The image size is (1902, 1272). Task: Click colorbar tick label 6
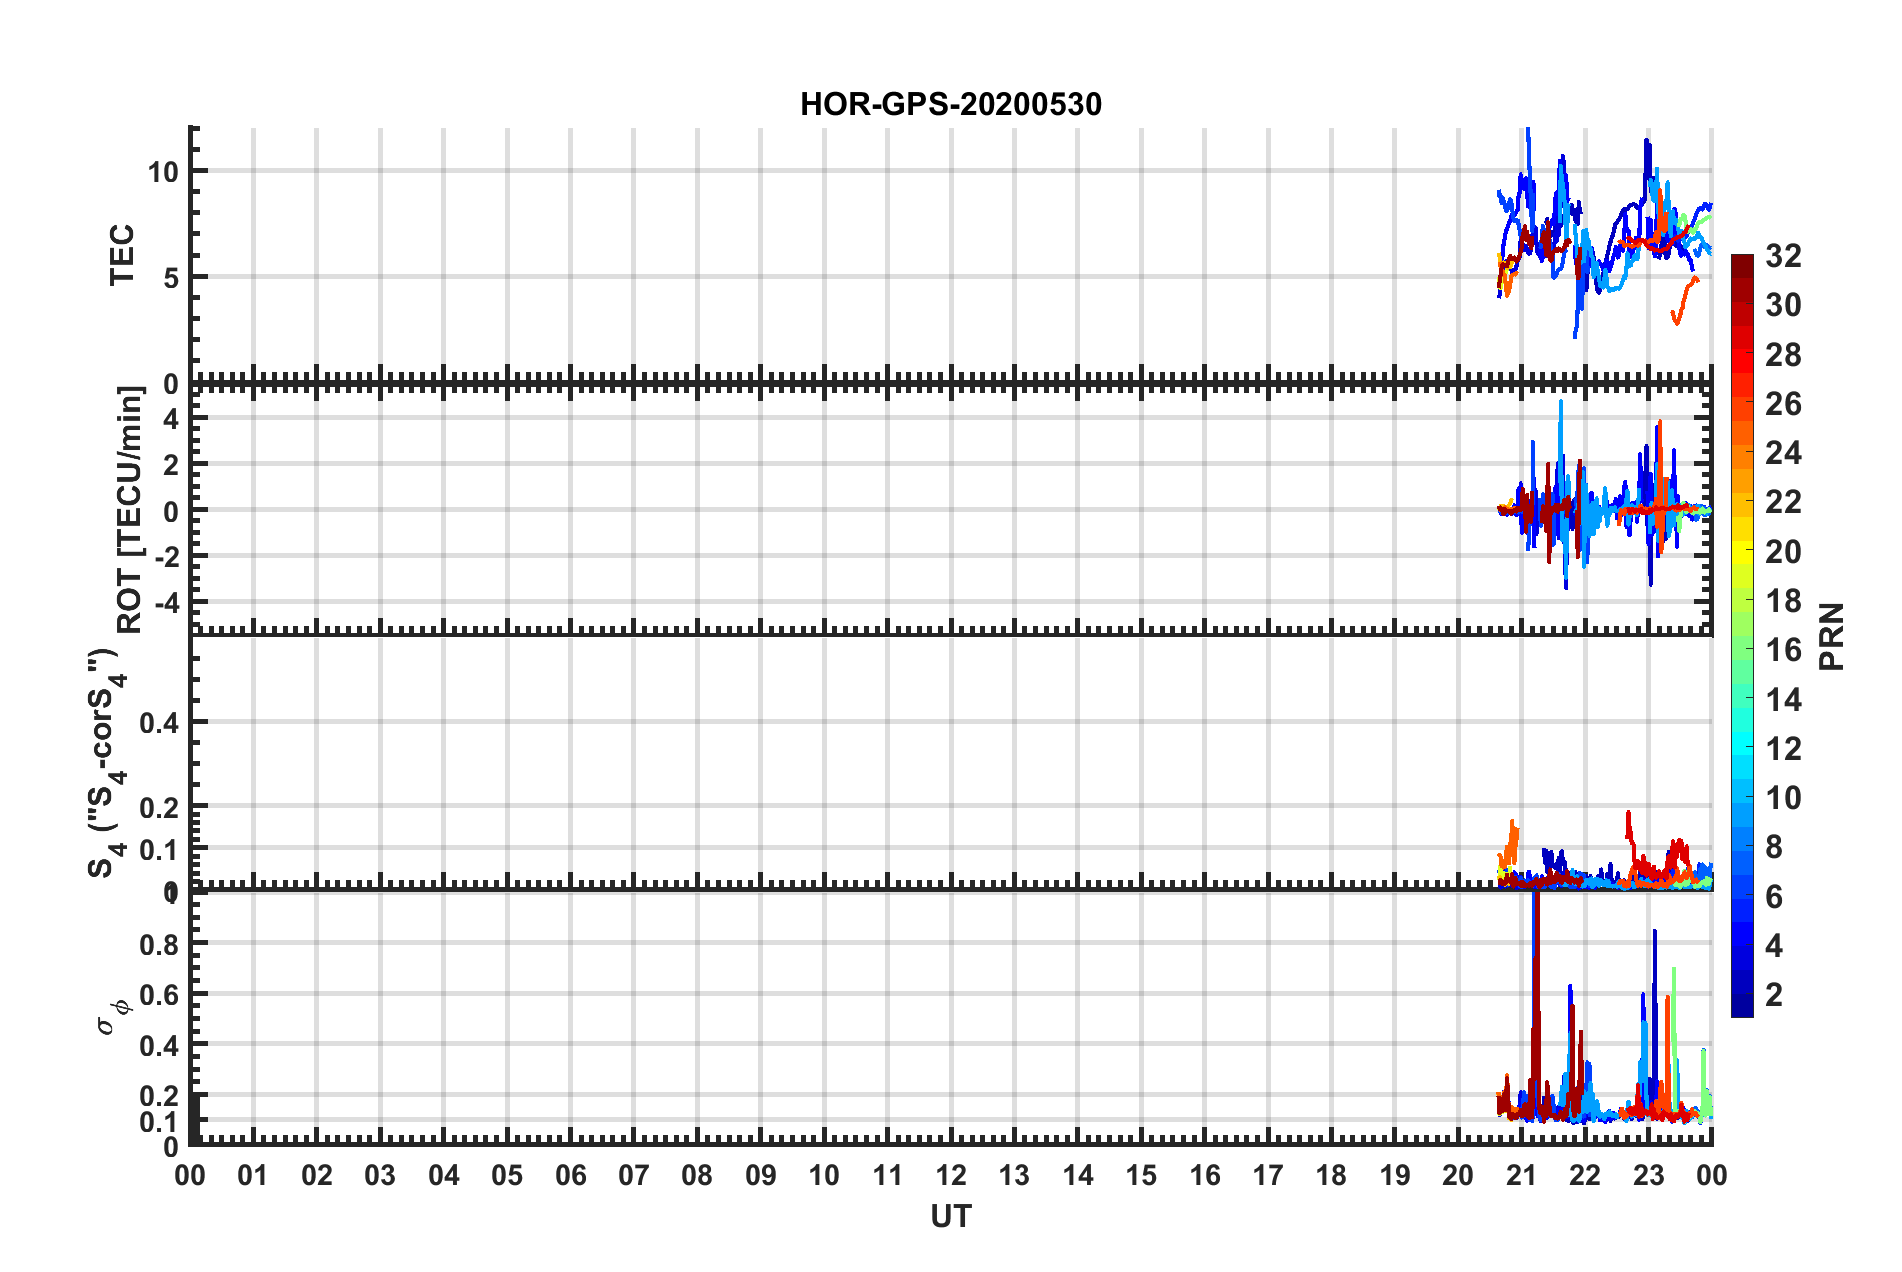1774,897
